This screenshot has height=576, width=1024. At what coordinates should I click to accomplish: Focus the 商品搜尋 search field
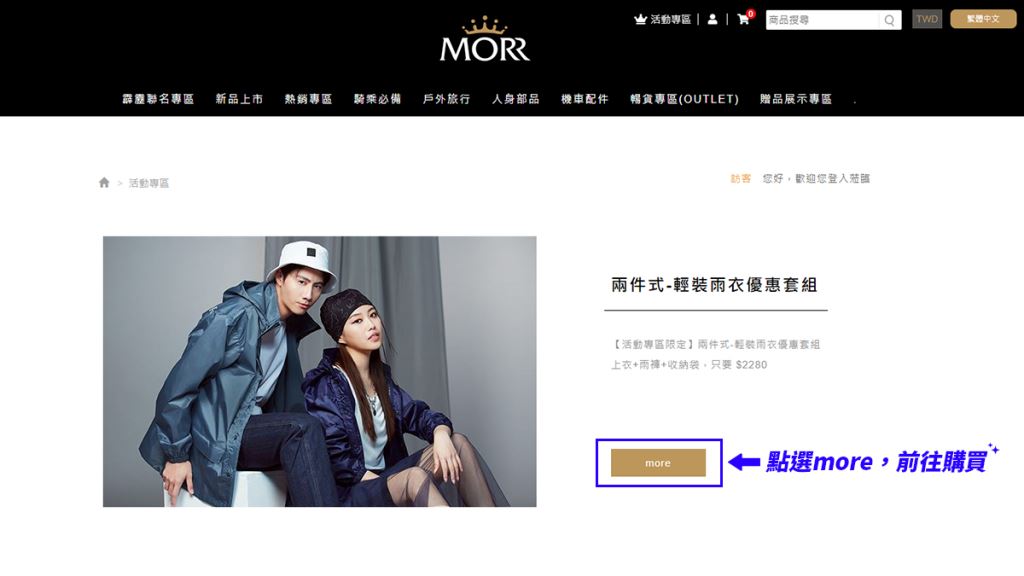click(823, 20)
